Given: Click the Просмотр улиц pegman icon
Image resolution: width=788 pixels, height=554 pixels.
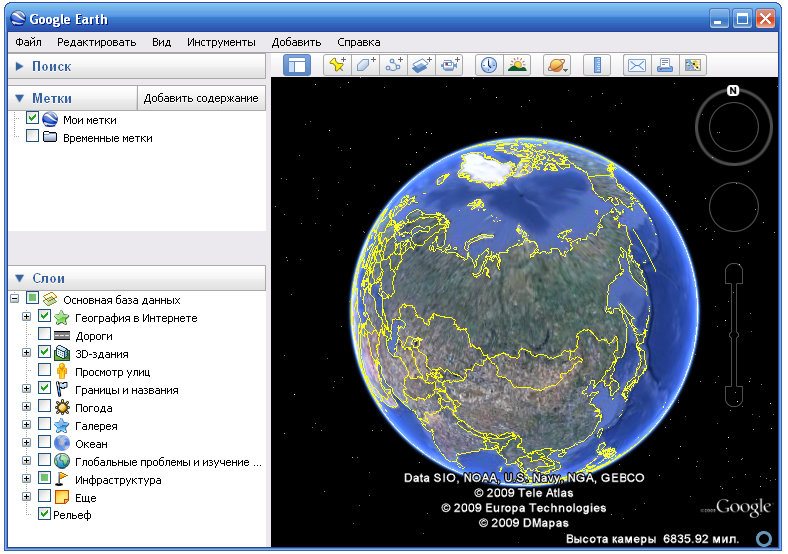Looking at the screenshot, I should 62,371.
